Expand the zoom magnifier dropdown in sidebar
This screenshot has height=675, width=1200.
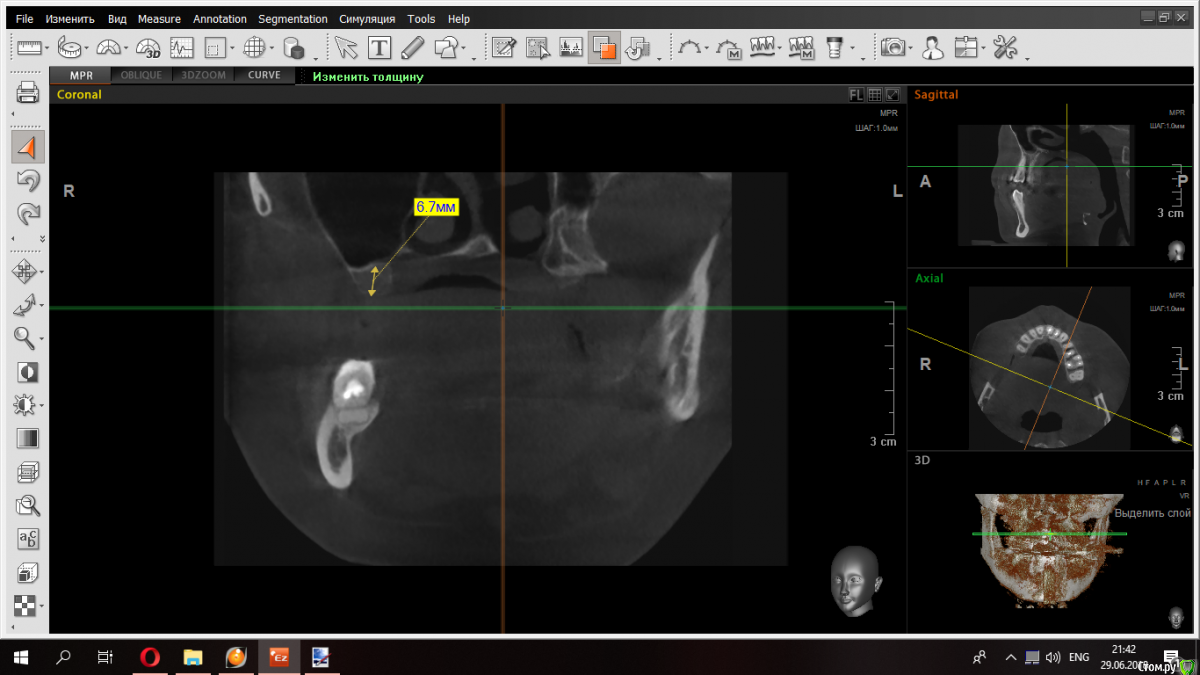click(42, 339)
